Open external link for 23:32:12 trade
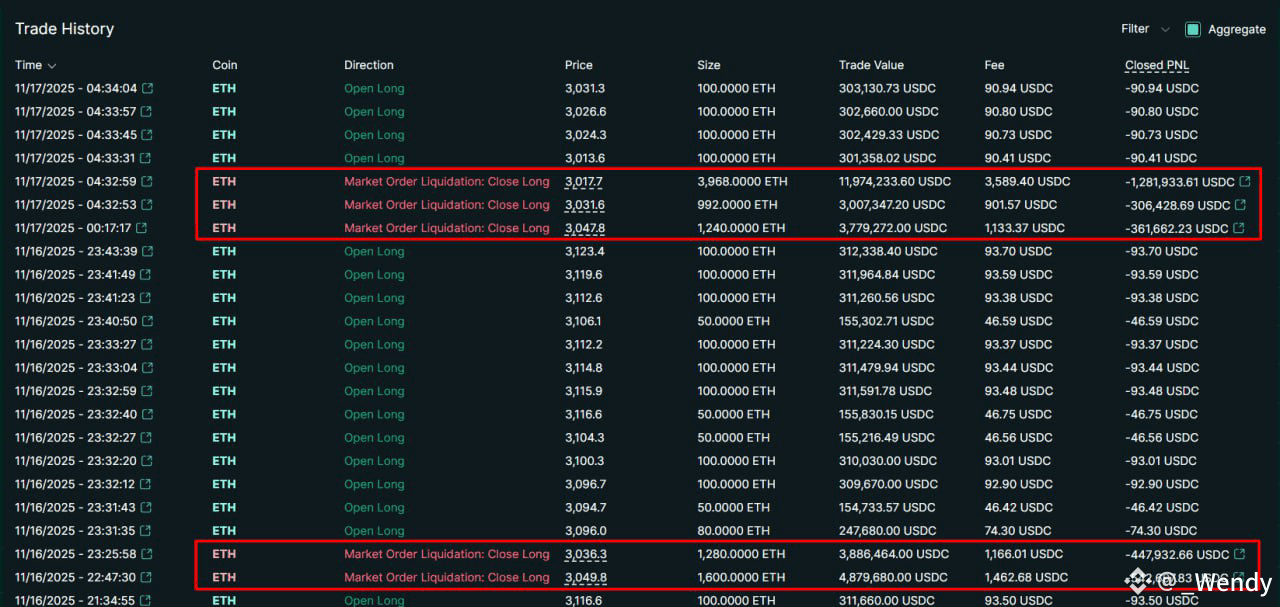This screenshot has height=607, width=1280. point(146,484)
